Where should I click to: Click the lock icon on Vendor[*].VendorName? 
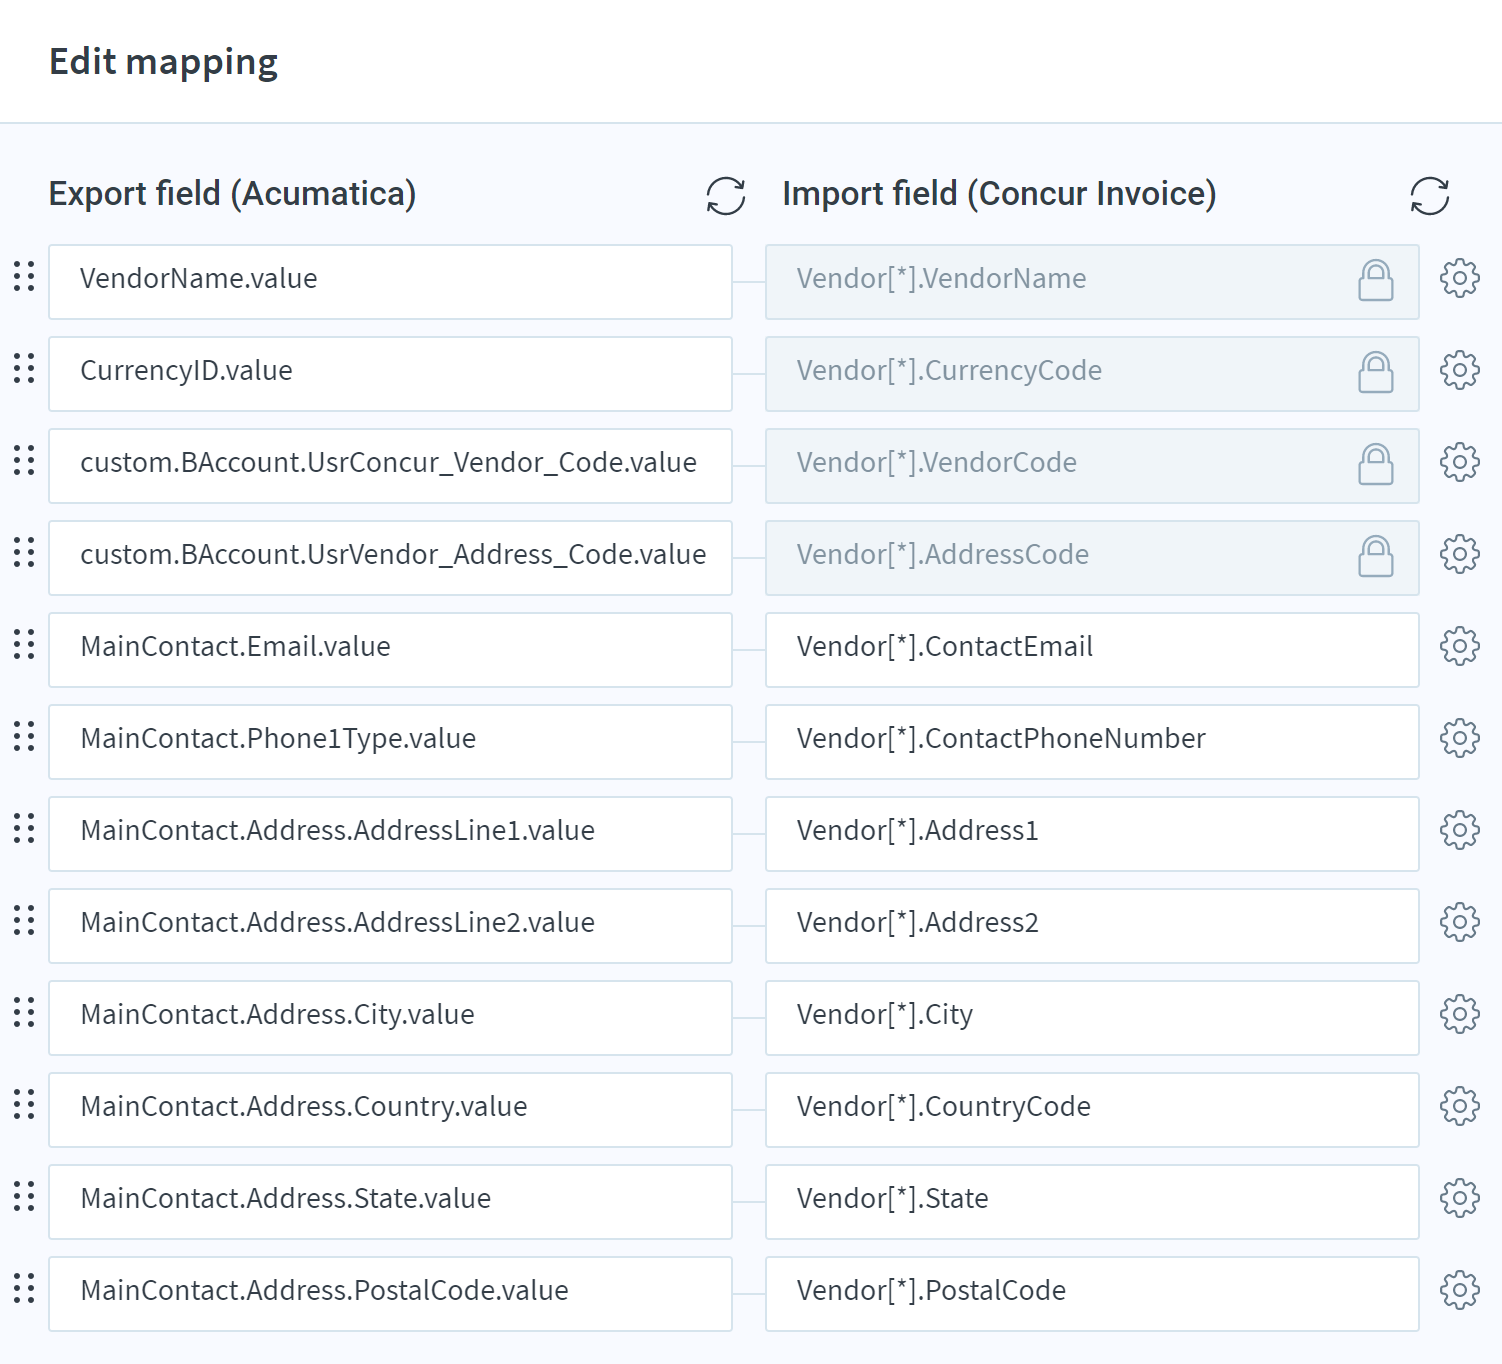click(1376, 280)
